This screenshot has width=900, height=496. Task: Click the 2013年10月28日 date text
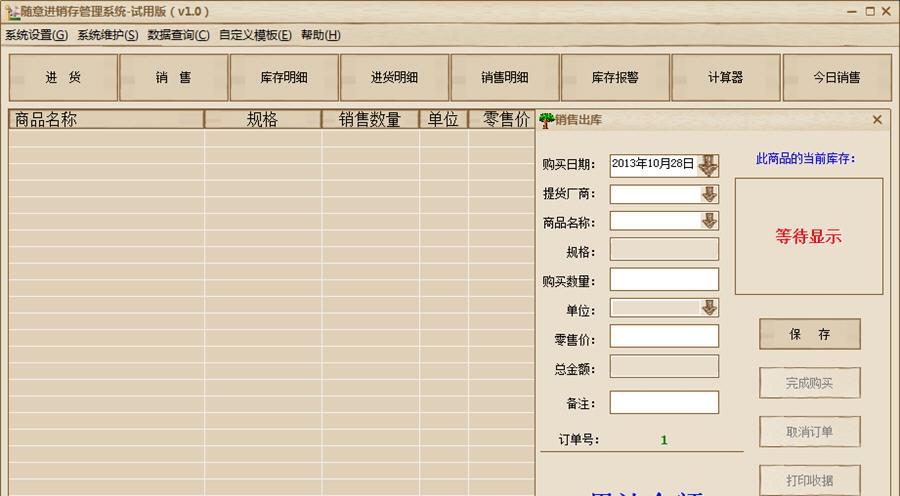click(653, 164)
